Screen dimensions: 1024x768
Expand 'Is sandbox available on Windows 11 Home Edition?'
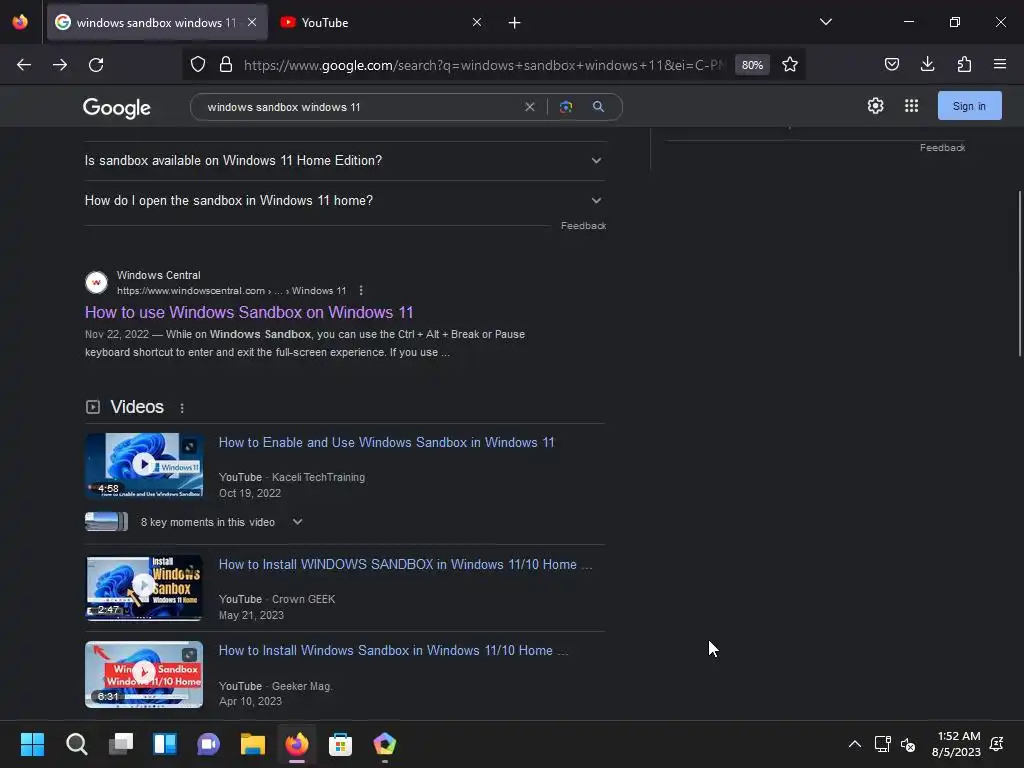[344, 161]
